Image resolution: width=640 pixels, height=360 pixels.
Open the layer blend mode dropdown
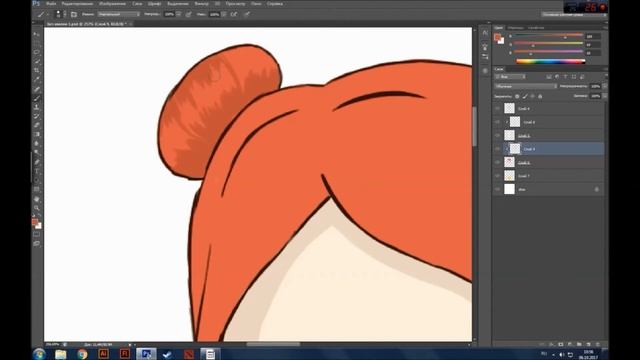coord(526,87)
